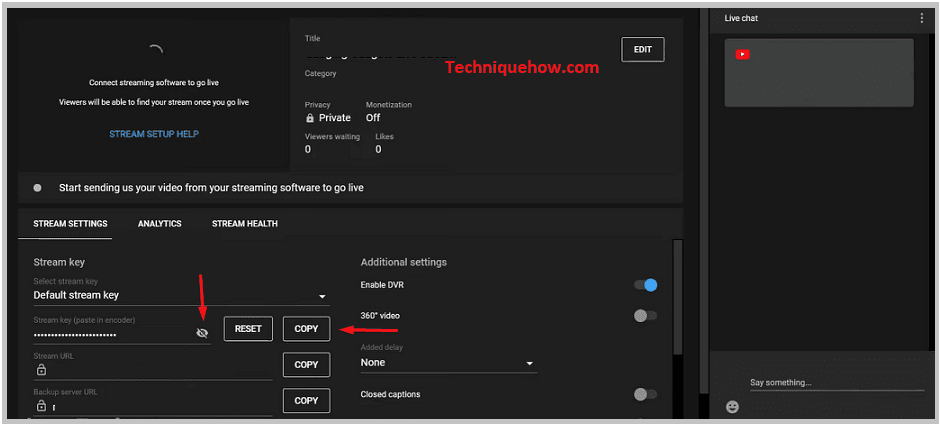940x425 pixels.
Task: Click RESET to reset the stream key
Action: pyautogui.click(x=248, y=329)
